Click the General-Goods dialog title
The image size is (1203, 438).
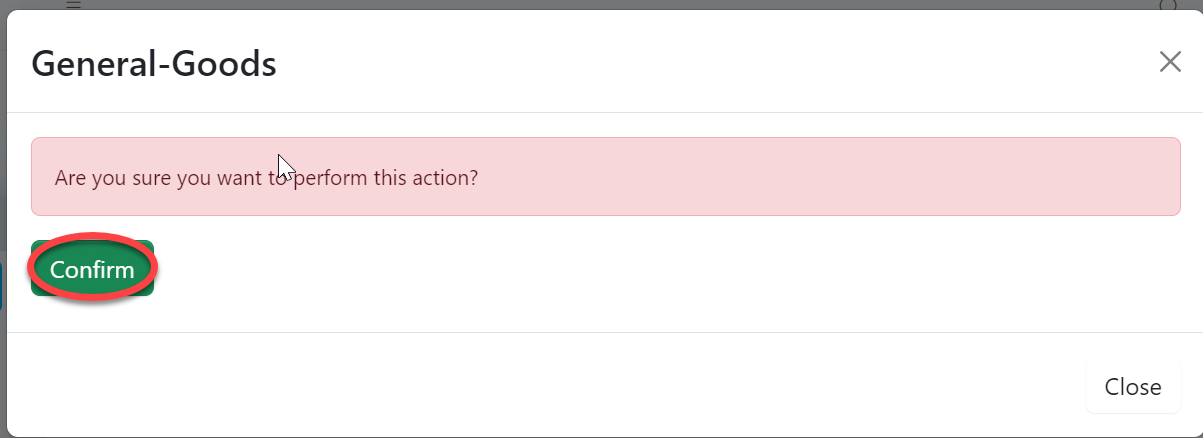point(154,64)
